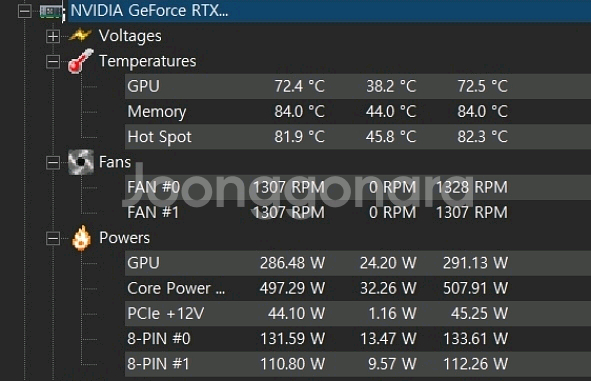
Task: Click the Powers flame icon
Action: coord(81,238)
